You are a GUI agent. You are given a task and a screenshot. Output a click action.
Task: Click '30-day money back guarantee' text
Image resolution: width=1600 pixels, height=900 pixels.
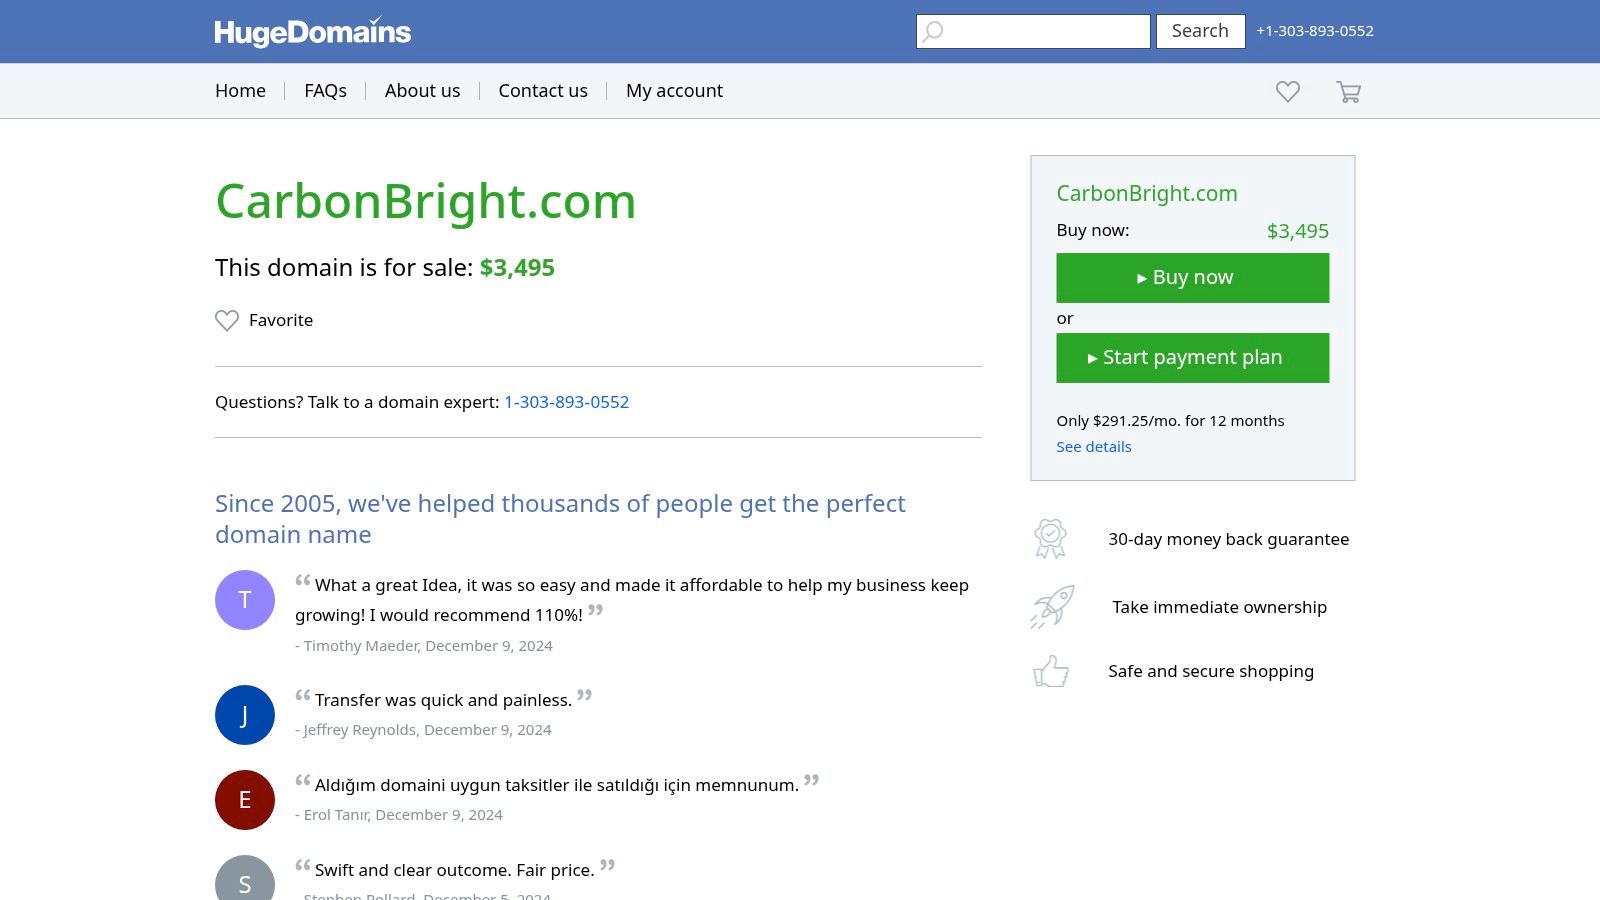coord(1228,539)
